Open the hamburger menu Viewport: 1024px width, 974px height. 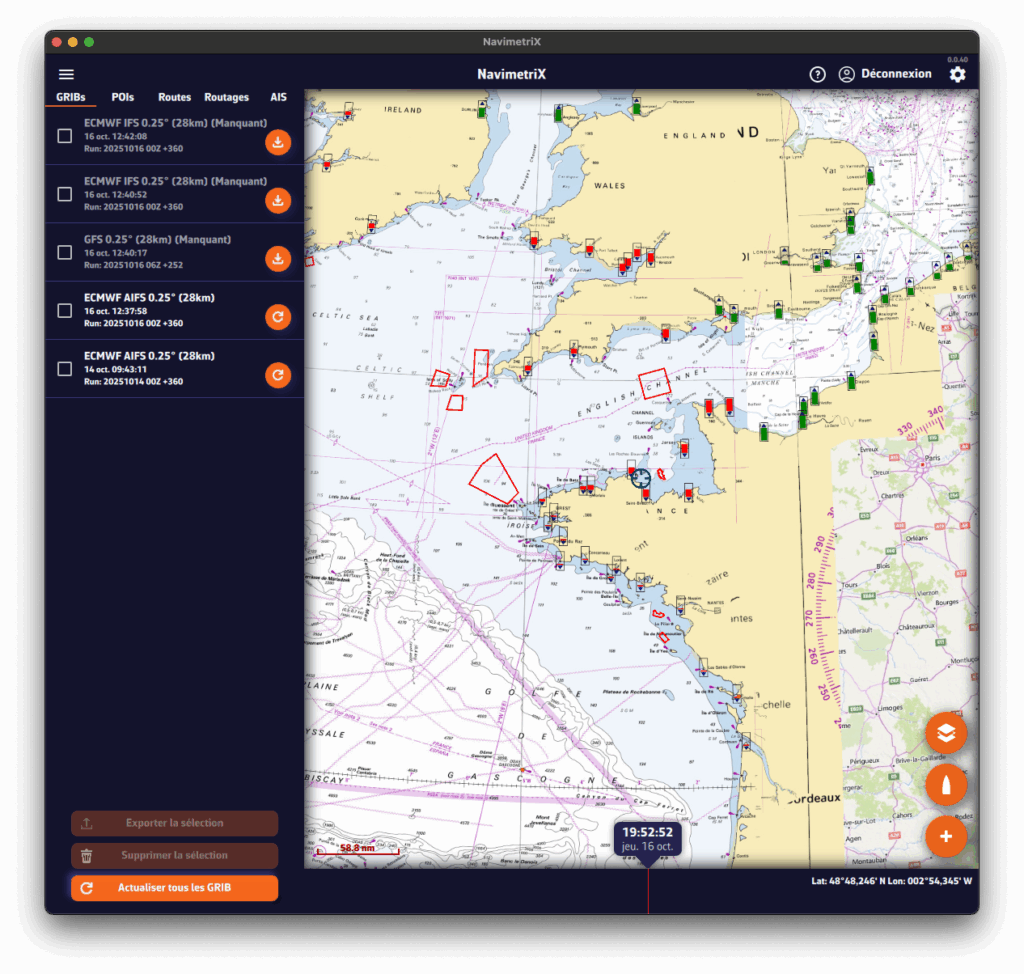point(67,74)
